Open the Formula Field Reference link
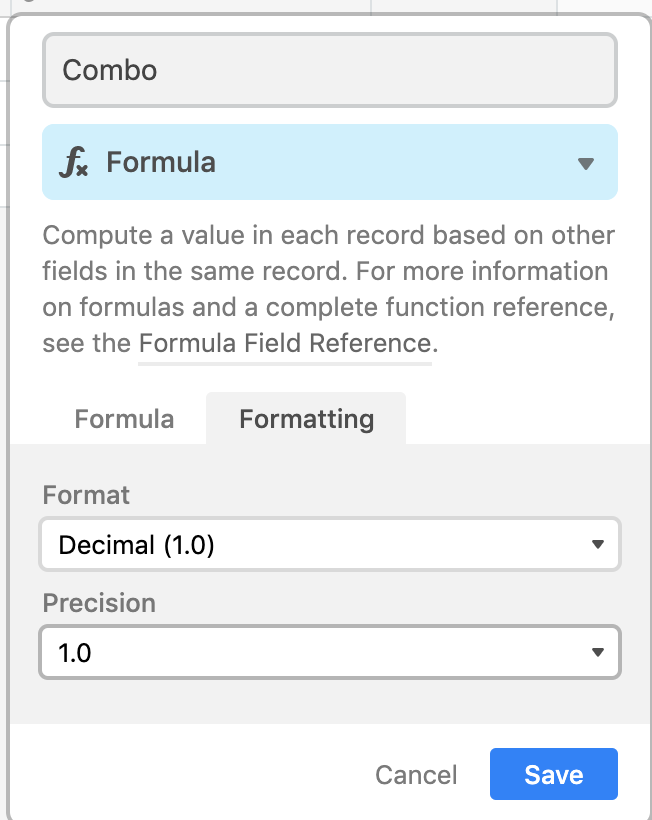 [285, 344]
